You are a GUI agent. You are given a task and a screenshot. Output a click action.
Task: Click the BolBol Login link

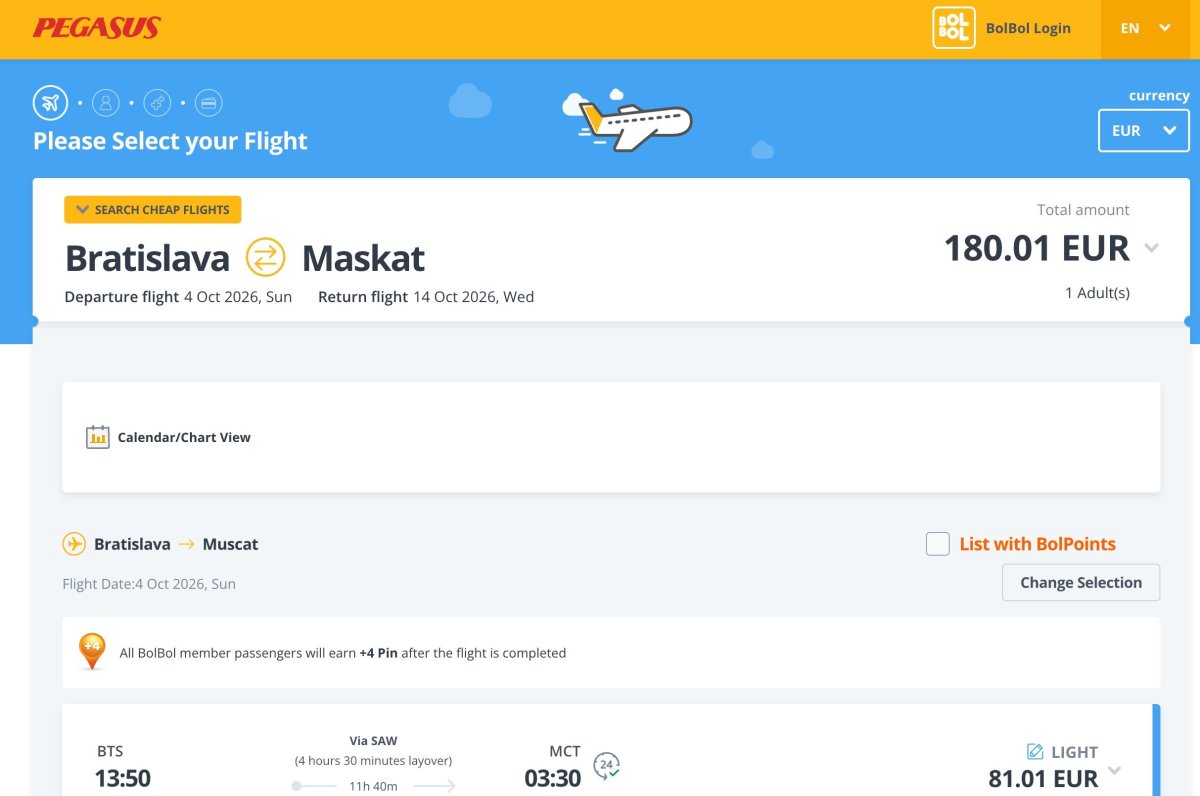tap(1028, 28)
